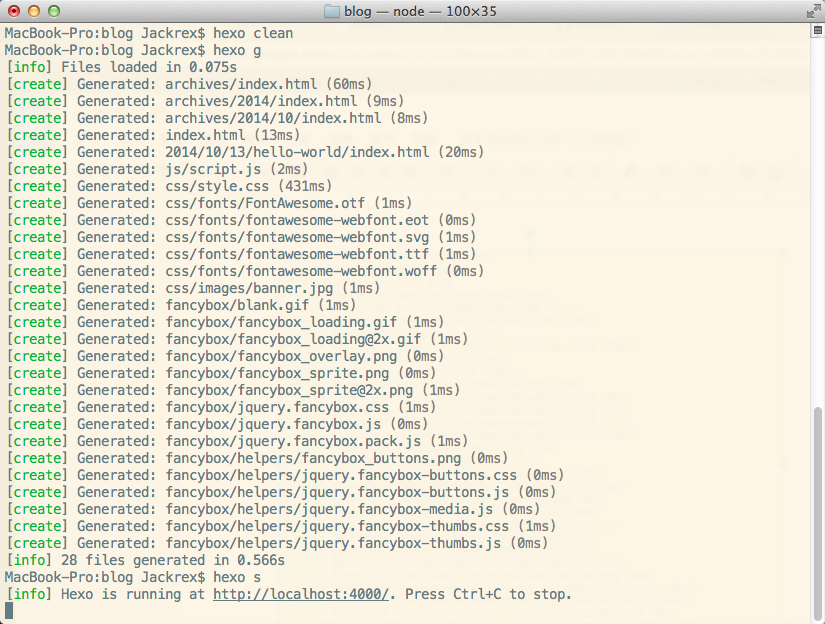The height and width of the screenshot is (624, 825).
Task: Click 'css/fonts/FontAwesome.otf' entry
Action: 265,203
